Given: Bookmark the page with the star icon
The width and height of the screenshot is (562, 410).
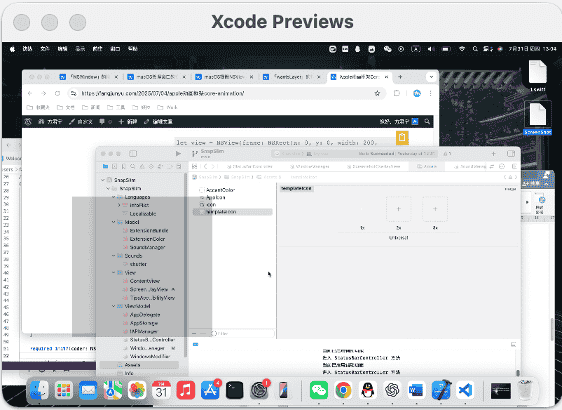Looking at the screenshot, I should [x=377, y=94].
